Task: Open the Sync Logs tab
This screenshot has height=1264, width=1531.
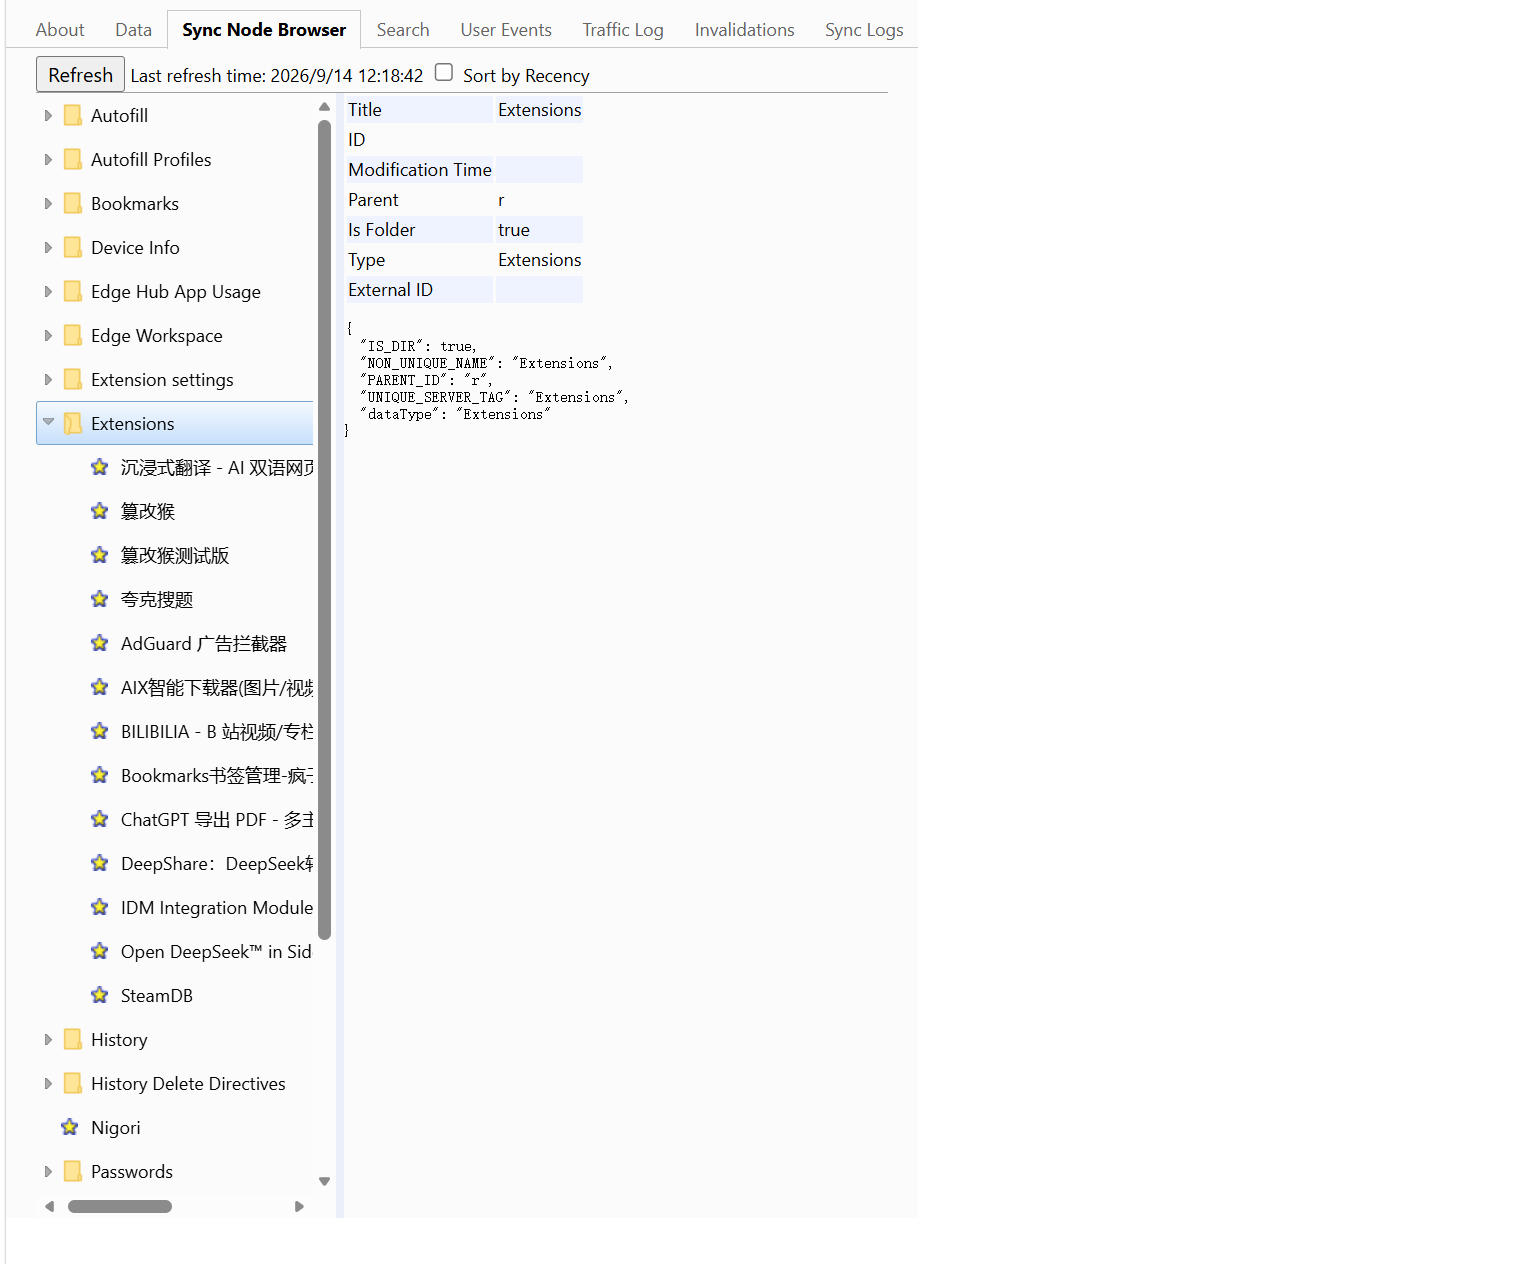Action: coord(864,30)
